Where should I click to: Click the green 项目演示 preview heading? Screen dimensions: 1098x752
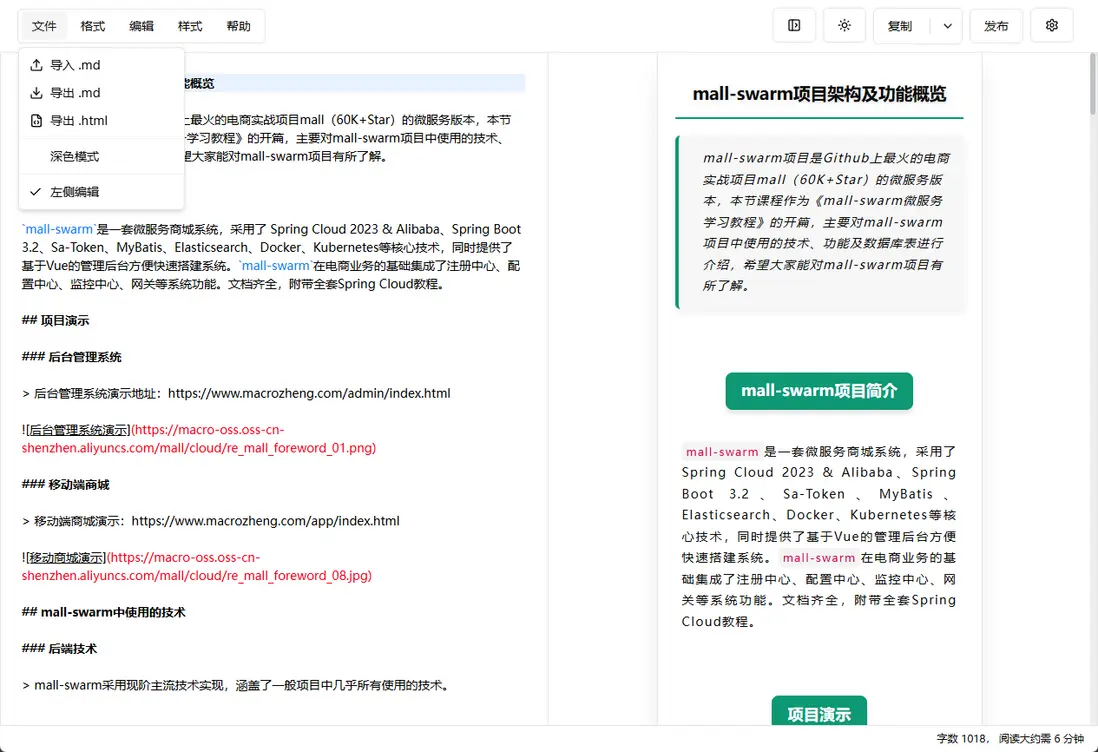[819, 711]
